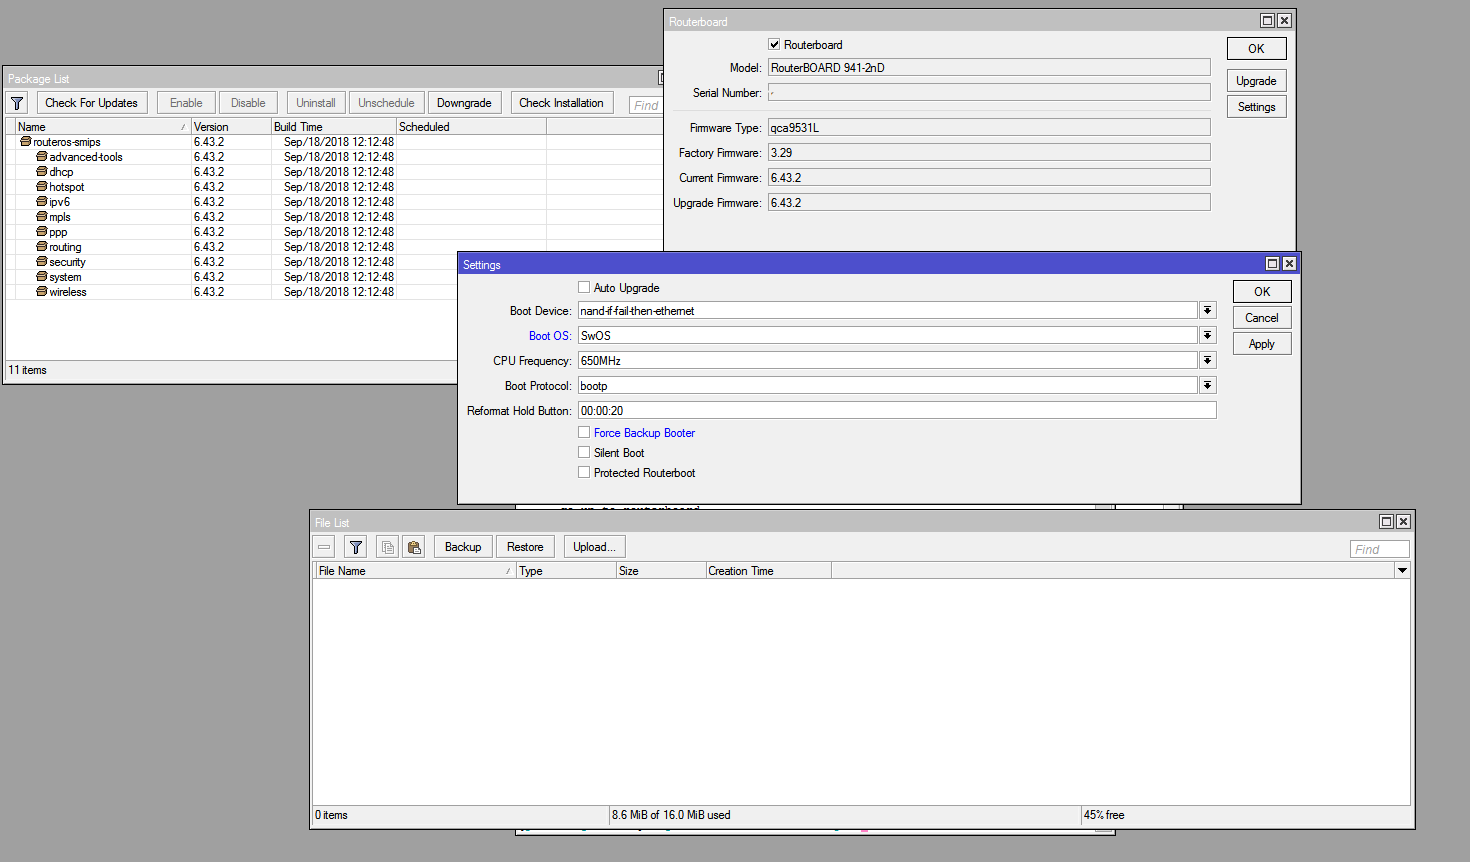The width and height of the screenshot is (1470, 862).
Task: Click the "11 items" status text
Action: 28,370
